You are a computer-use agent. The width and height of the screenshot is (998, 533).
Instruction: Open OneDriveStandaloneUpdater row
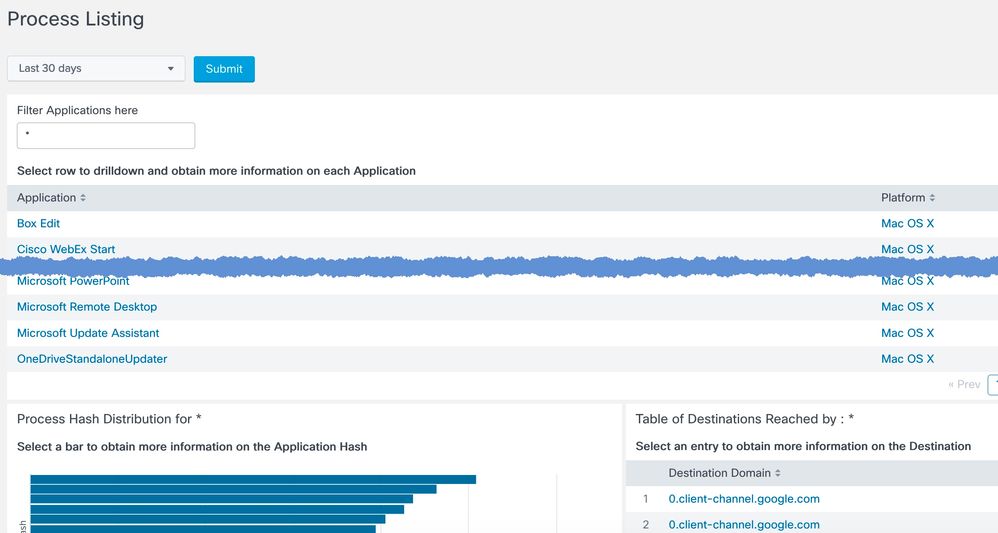[x=92, y=359]
